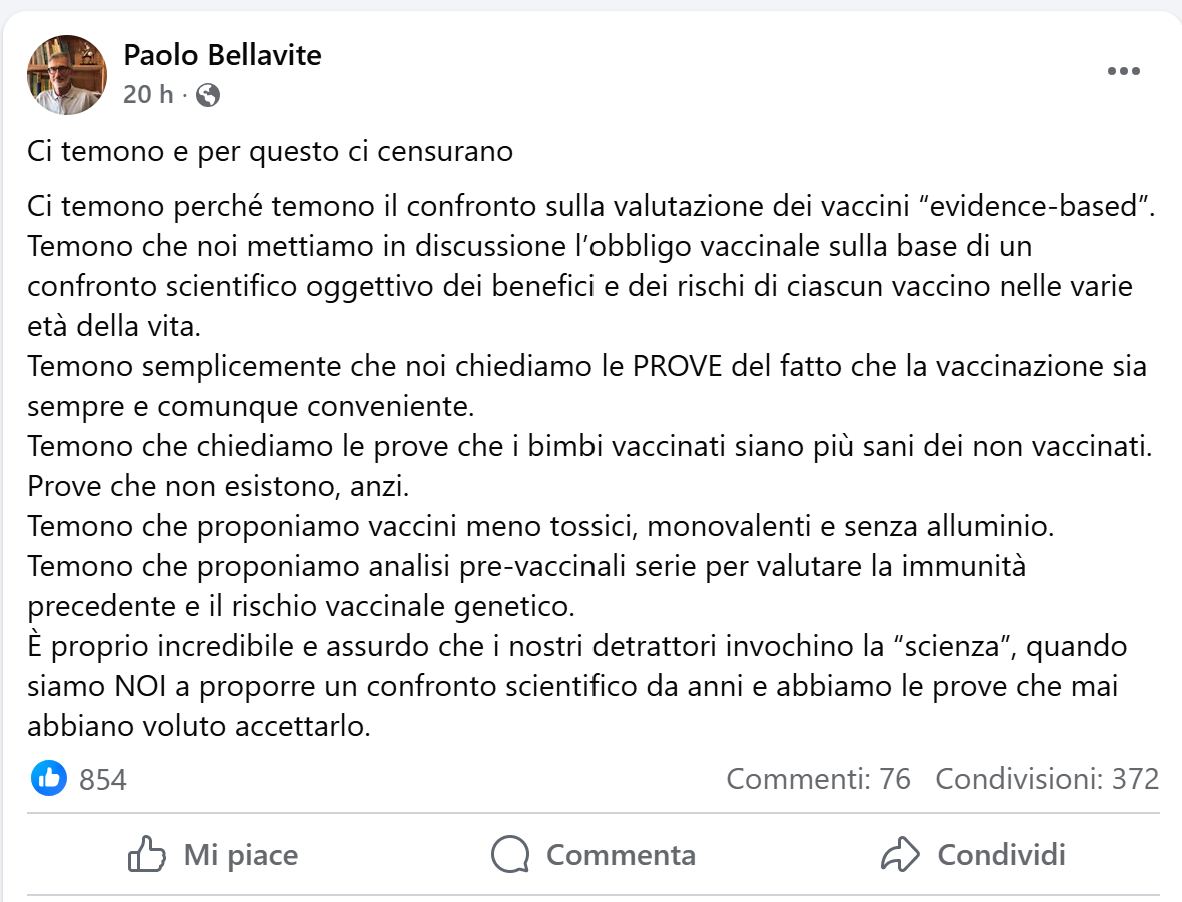The height and width of the screenshot is (902, 1182).
Task: Click the word PROVE in the post
Action: (677, 366)
